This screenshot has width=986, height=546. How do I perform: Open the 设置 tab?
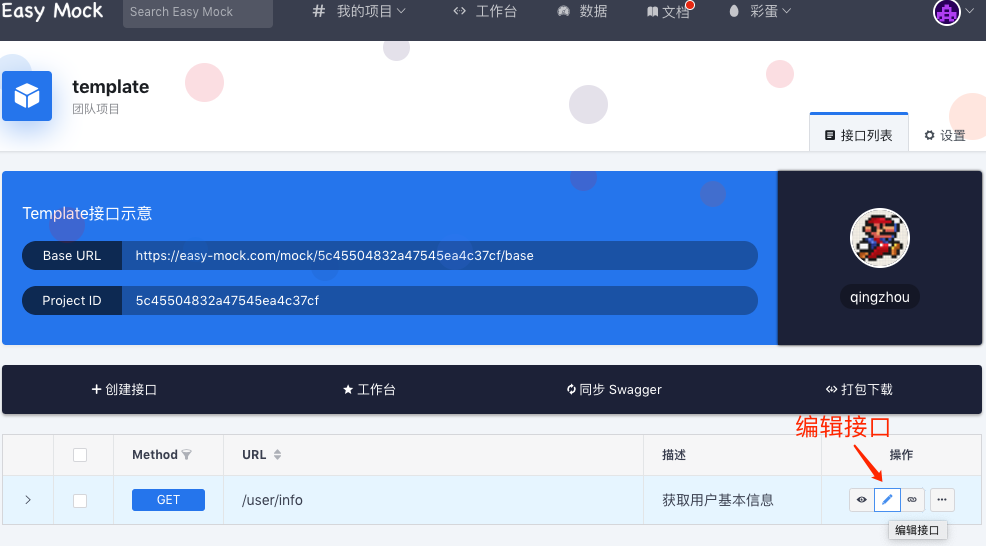click(944, 135)
